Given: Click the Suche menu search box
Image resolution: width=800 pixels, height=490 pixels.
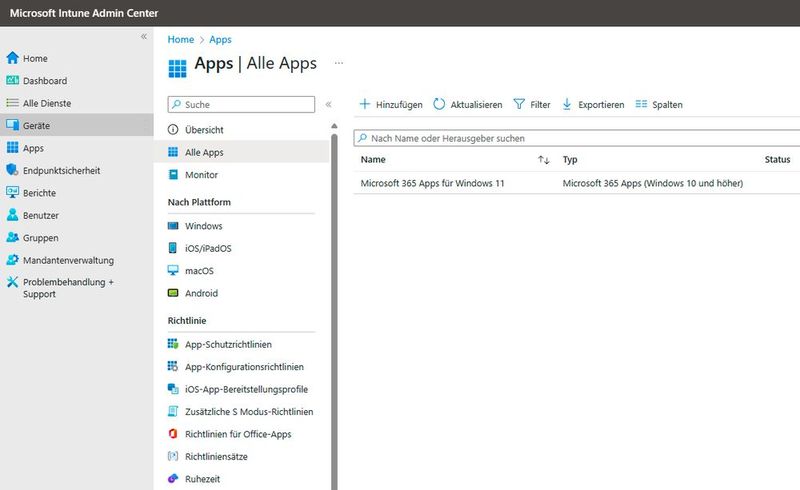Looking at the screenshot, I should point(241,104).
